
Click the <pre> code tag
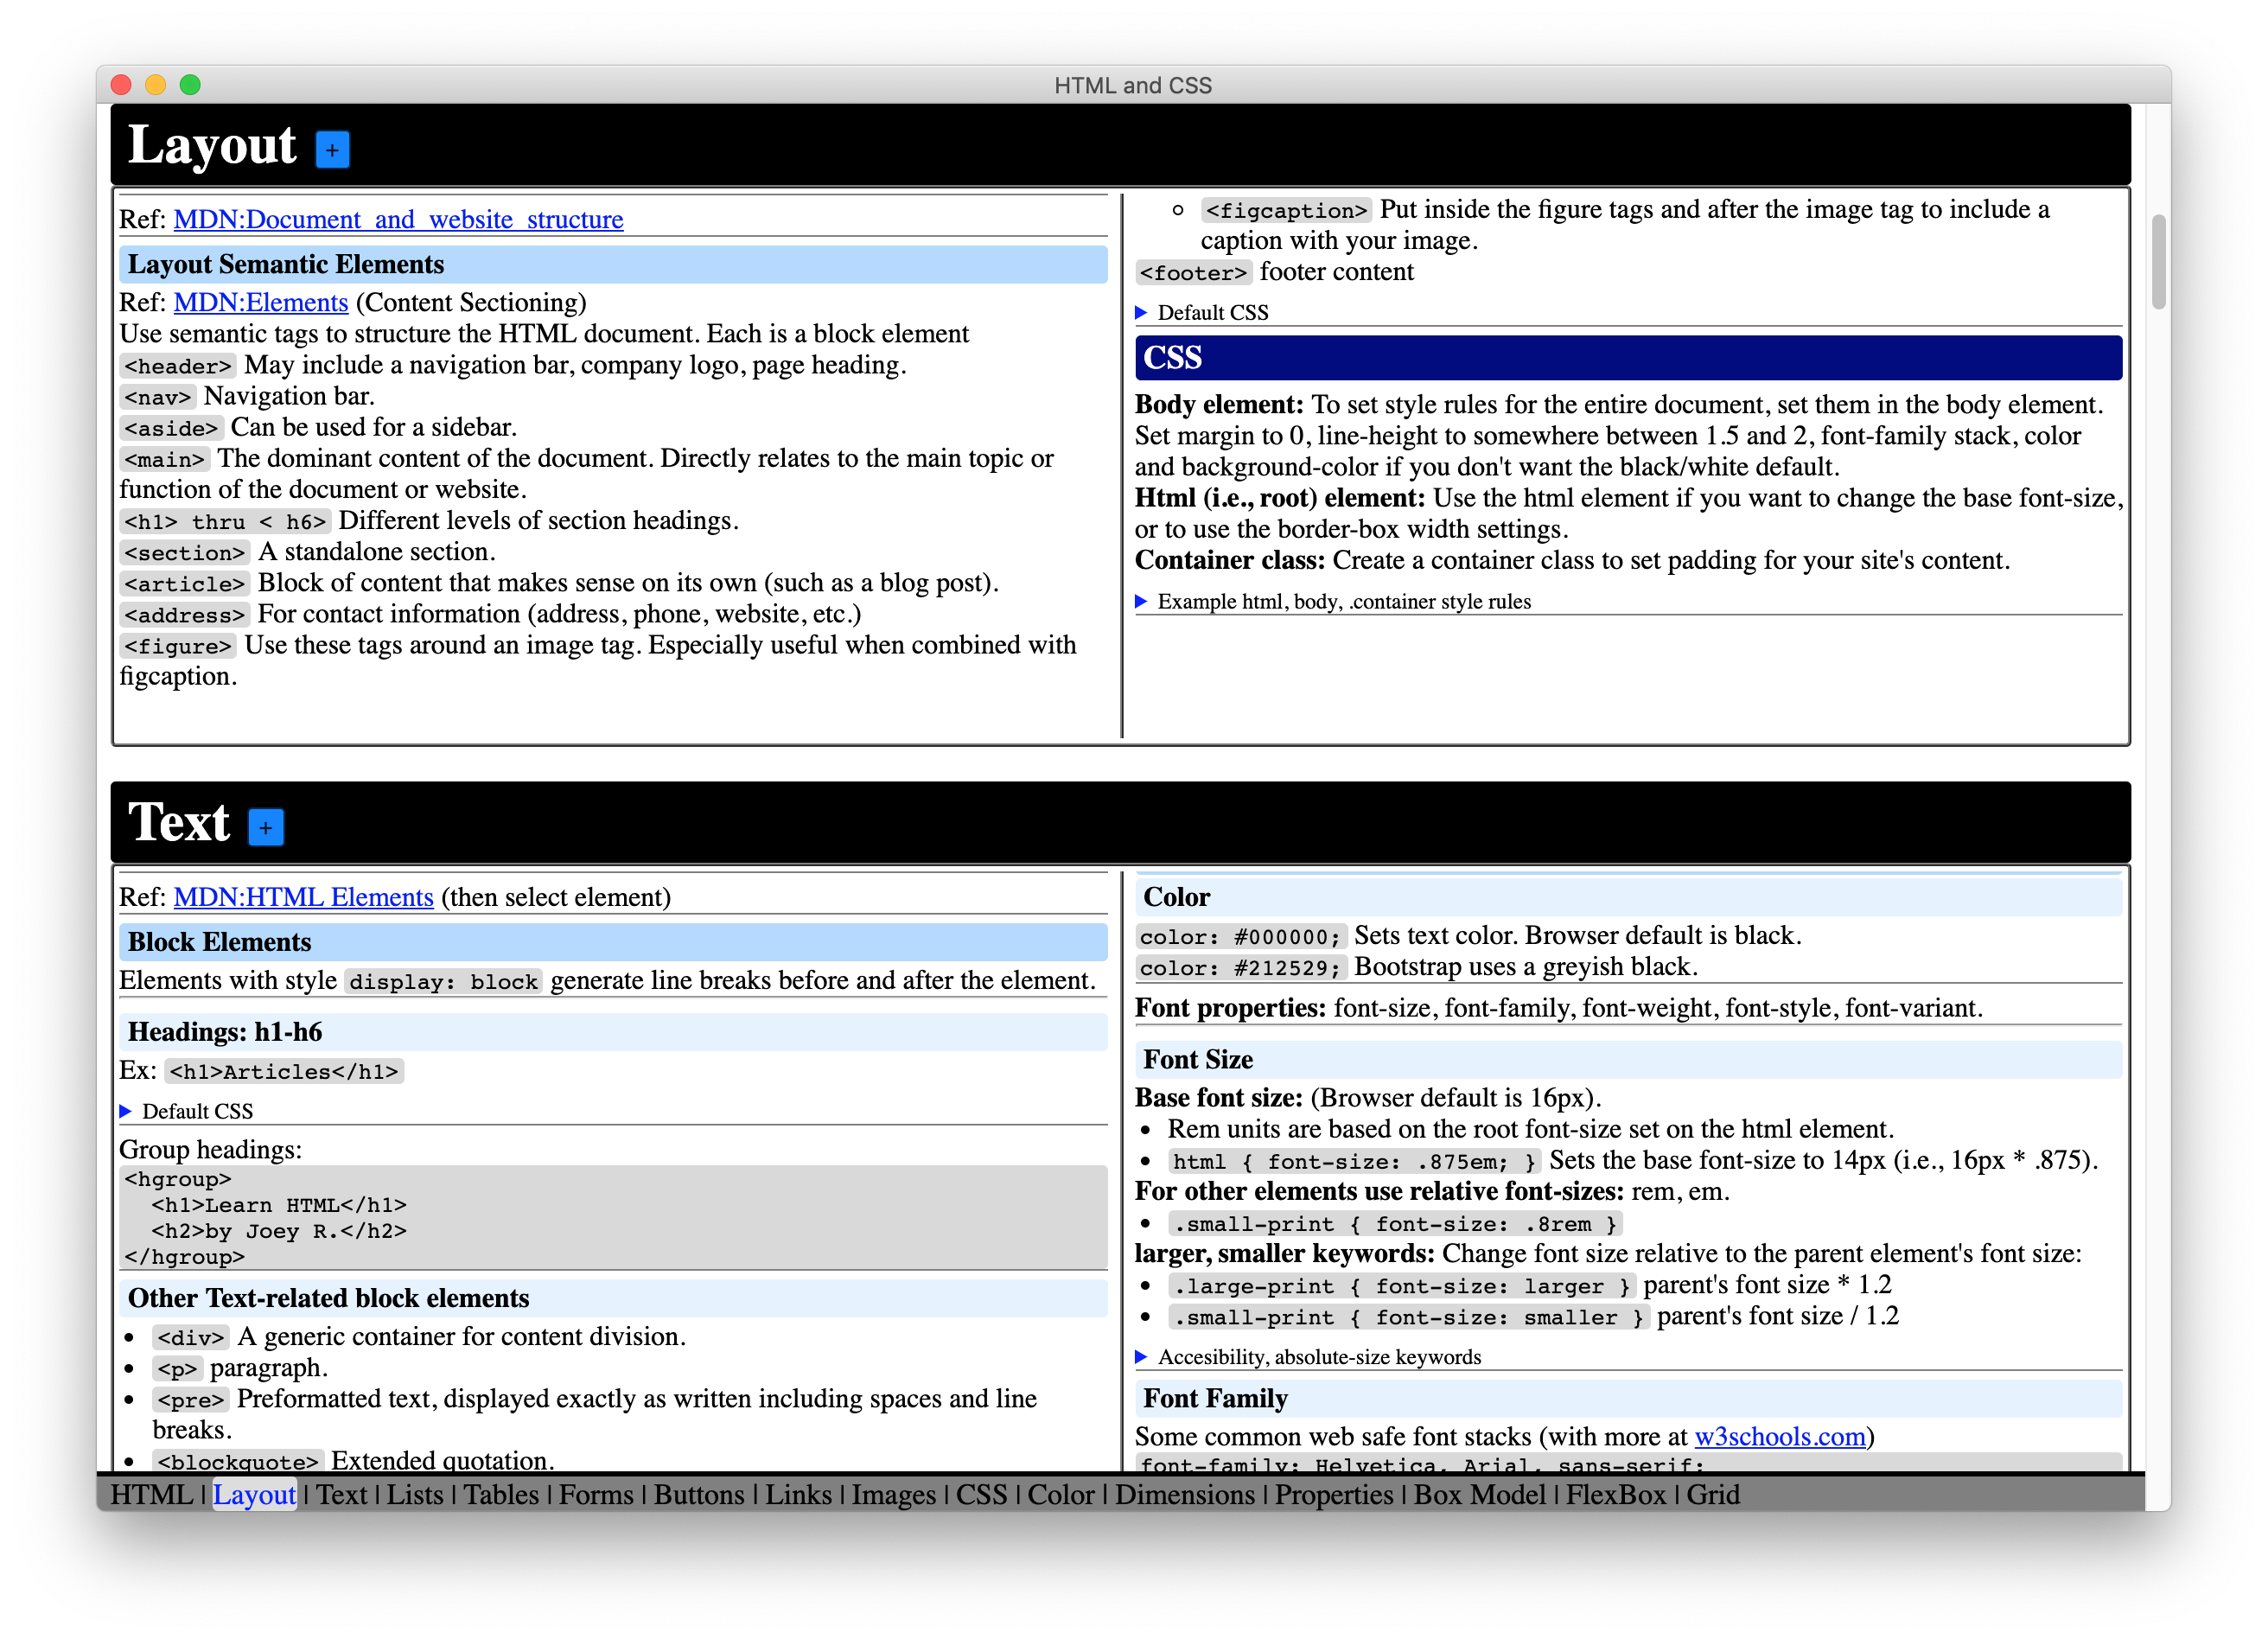coord(191,1400)
